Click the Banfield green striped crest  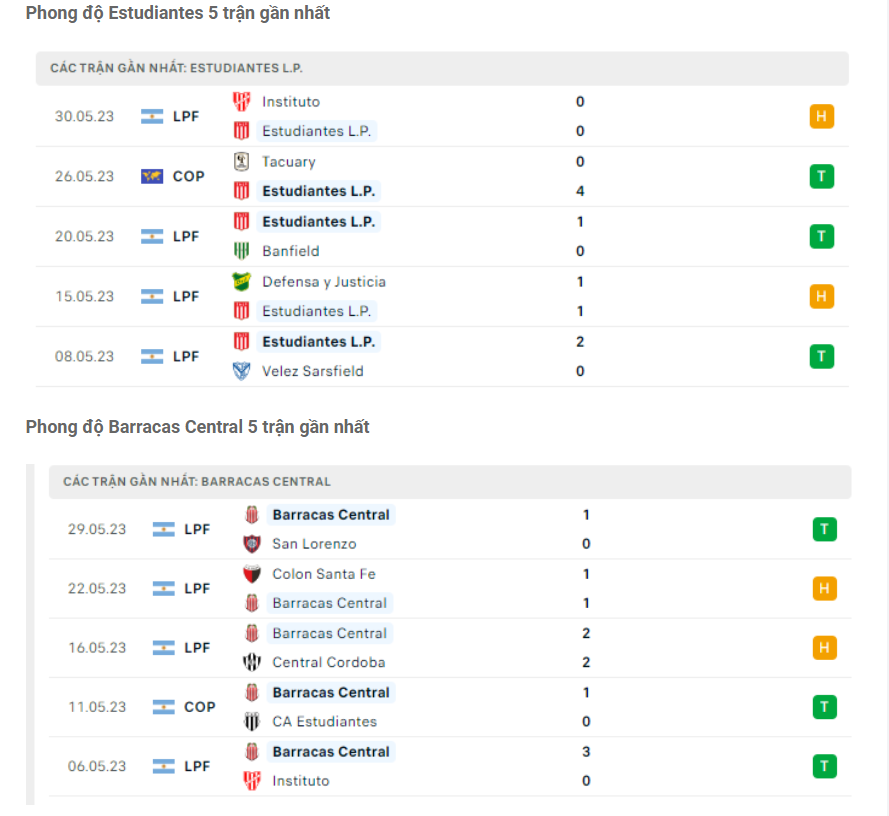pyautogui.click(x=242, y=251)
